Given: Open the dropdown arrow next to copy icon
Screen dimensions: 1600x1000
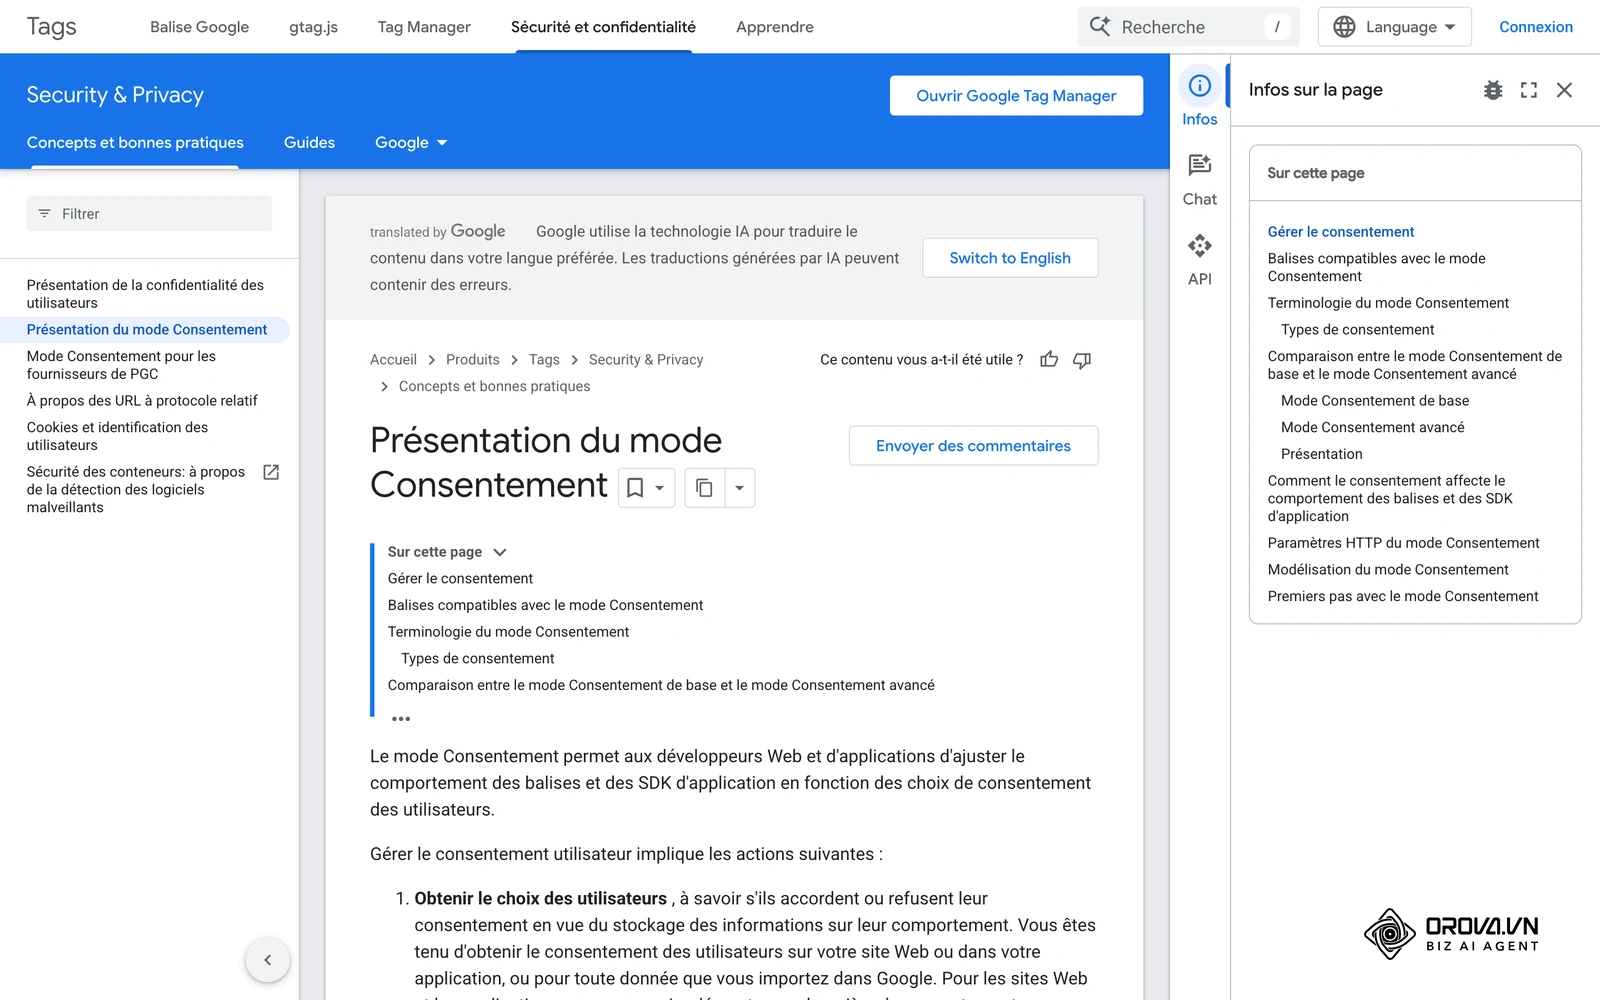Looking at the screenshot, I should (x=739, y=488).
